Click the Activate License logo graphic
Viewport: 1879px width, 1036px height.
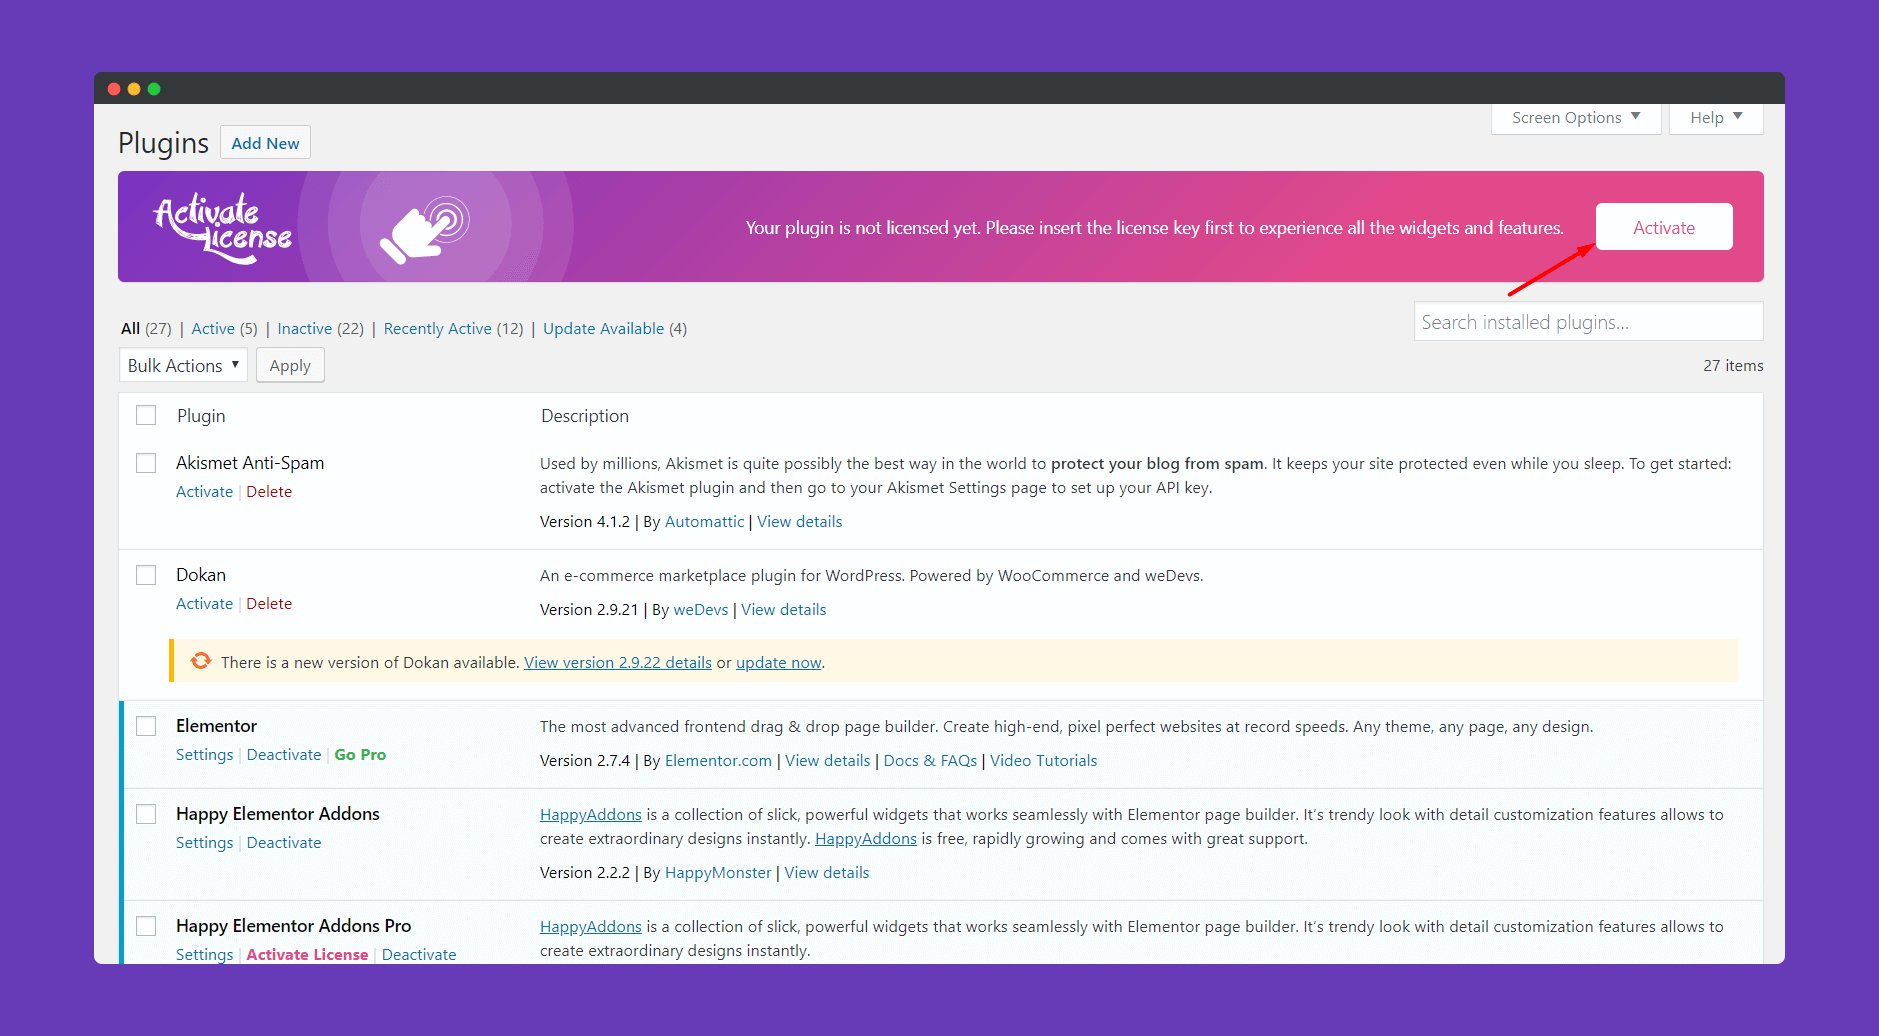[223, 228]
